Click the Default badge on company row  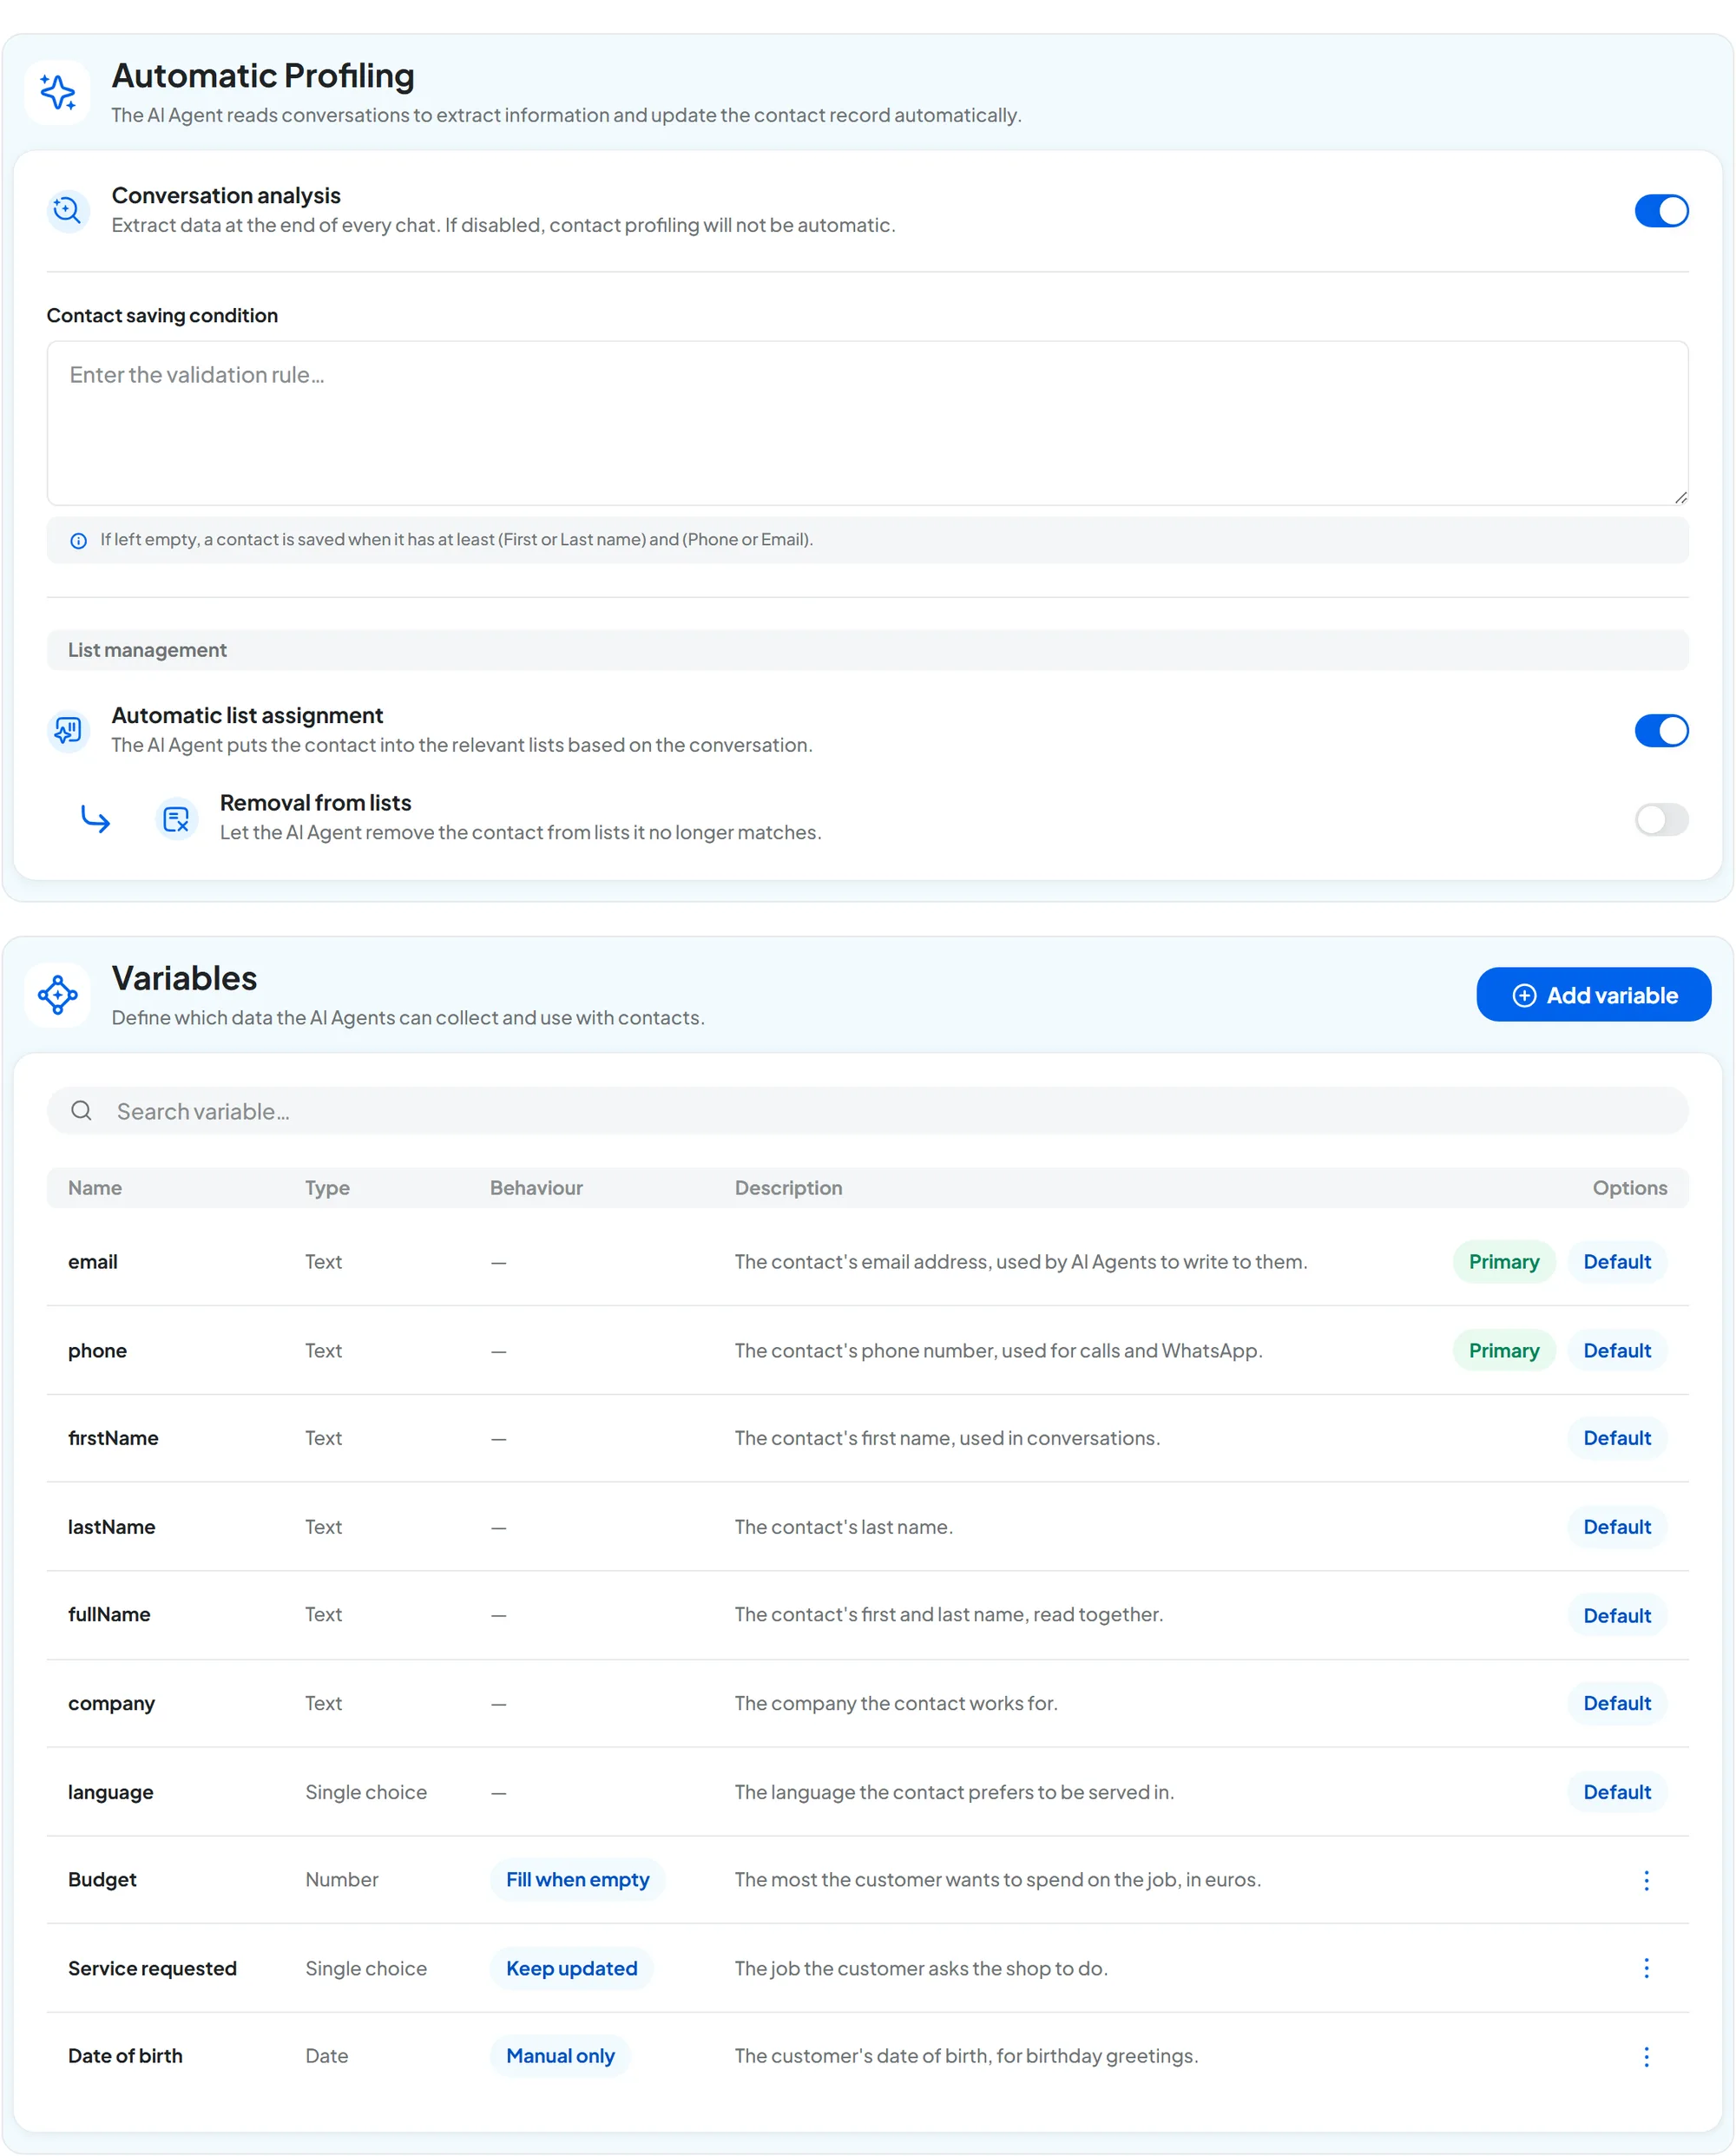[x=1616, y=1703]
